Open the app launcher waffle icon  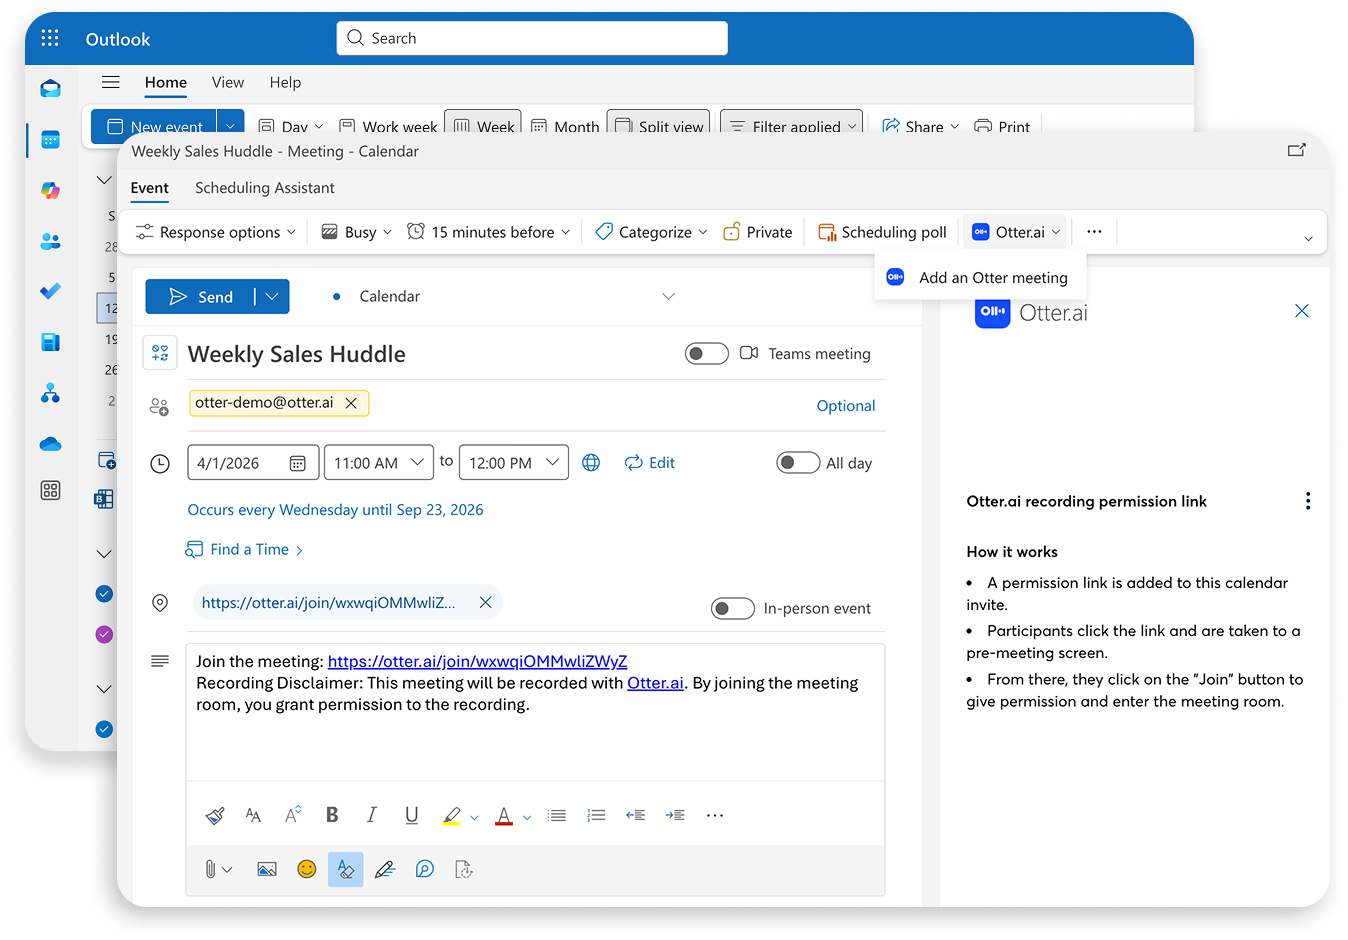point(50,38)
